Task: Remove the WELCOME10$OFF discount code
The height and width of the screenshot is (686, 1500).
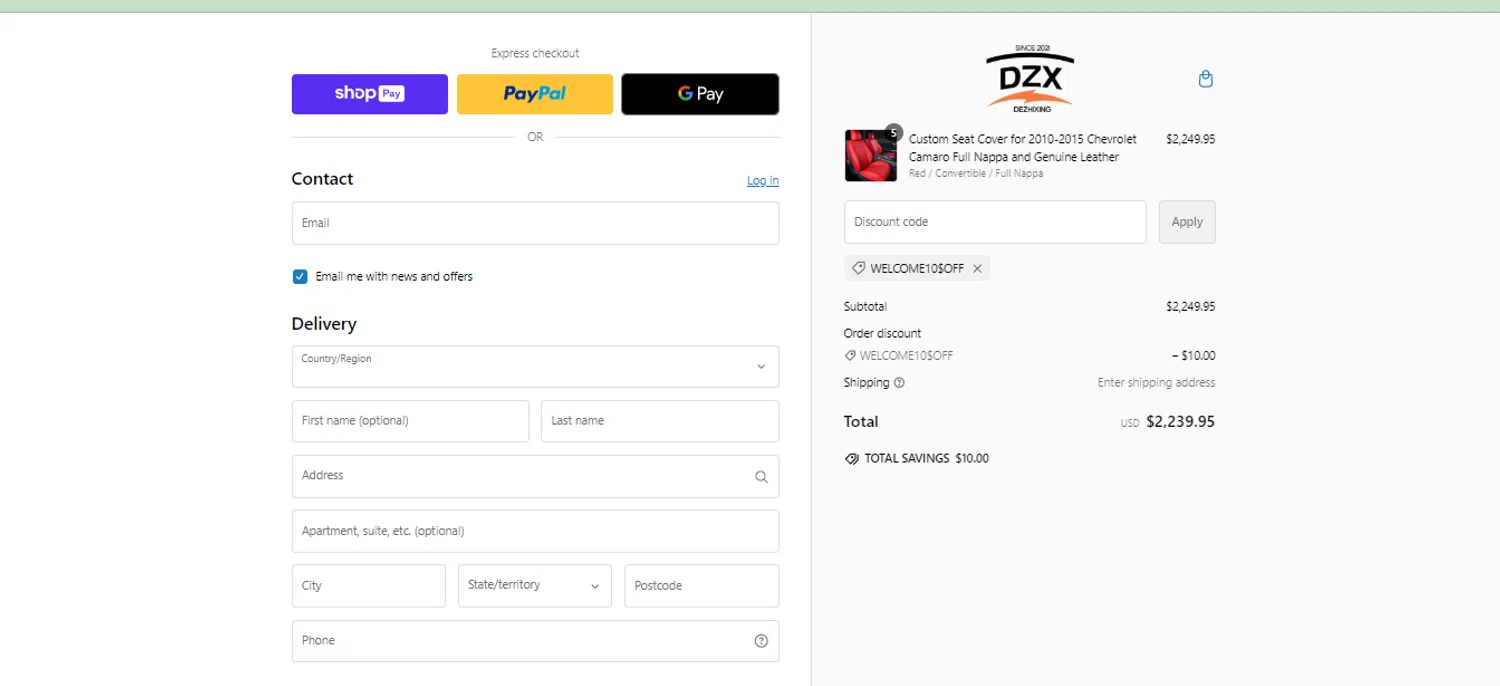Action: pyautogui.click(x=977, y=269)
